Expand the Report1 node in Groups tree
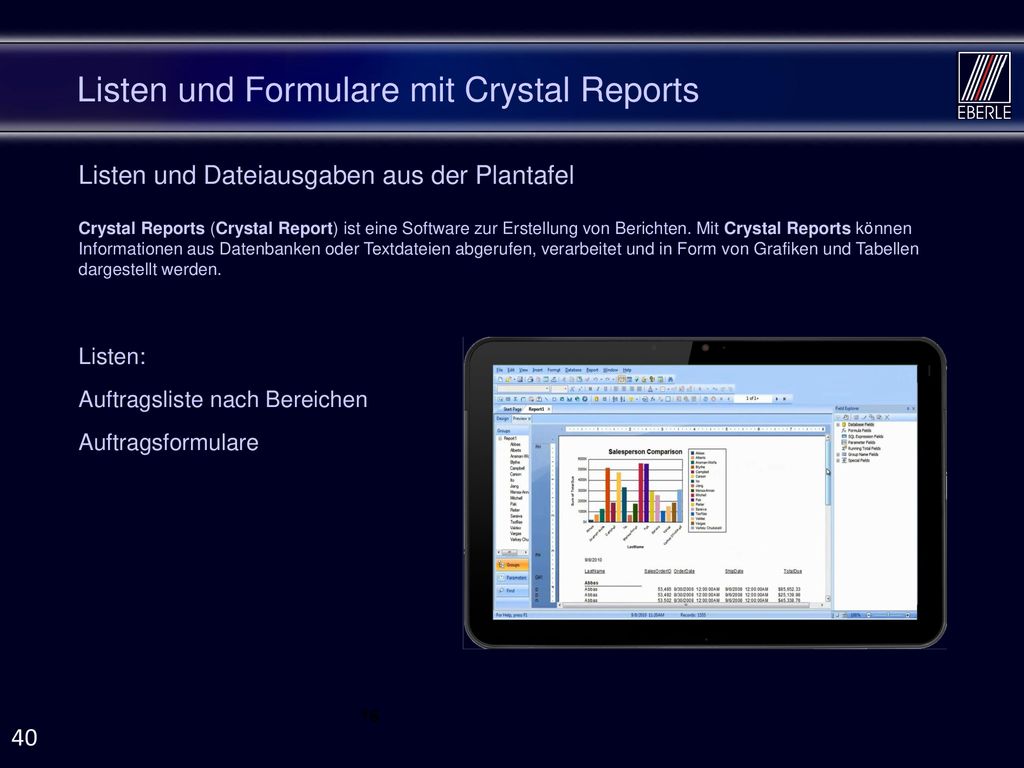The image size is (1024, 768). coord(500,438)
